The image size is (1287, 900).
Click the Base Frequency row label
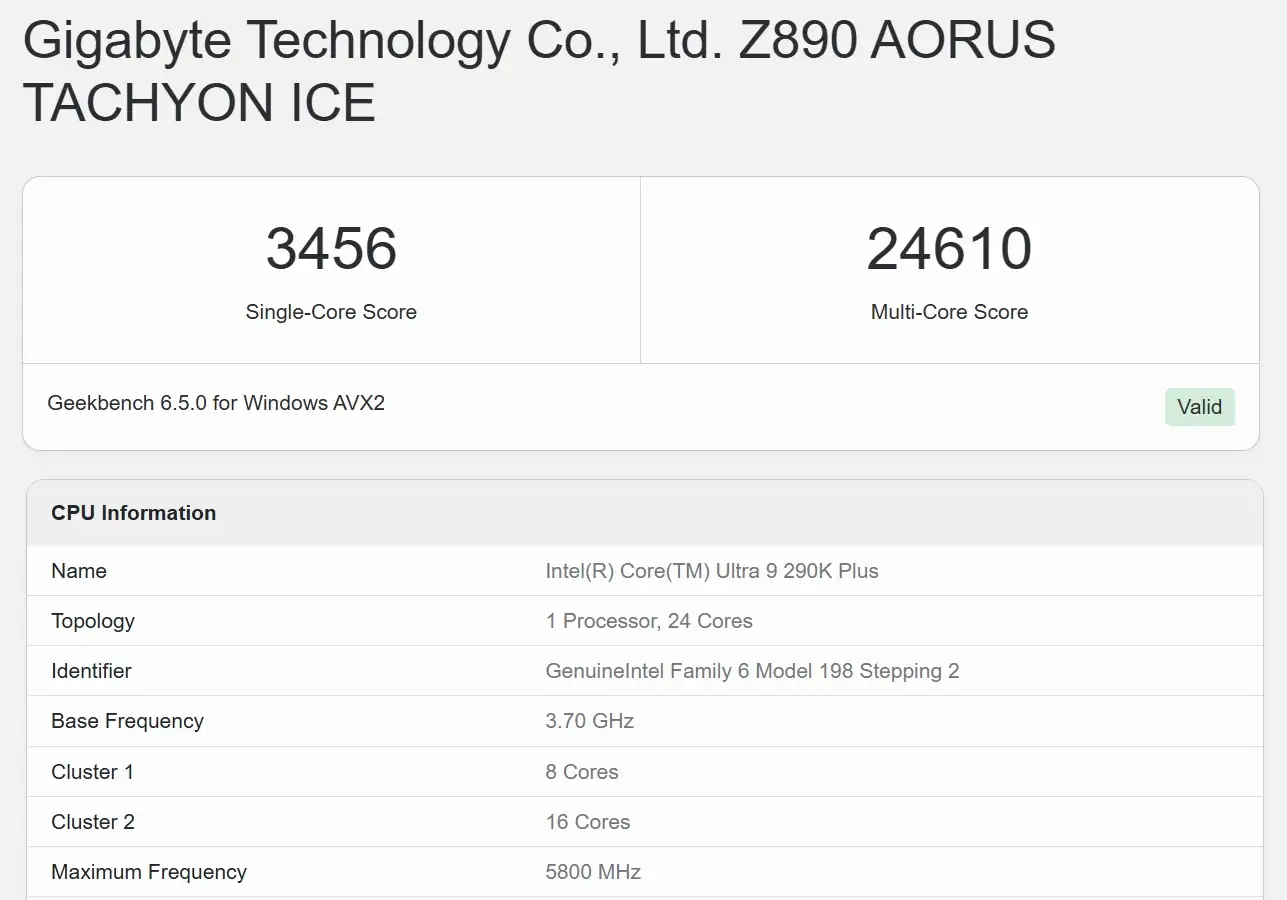point(127,721)
